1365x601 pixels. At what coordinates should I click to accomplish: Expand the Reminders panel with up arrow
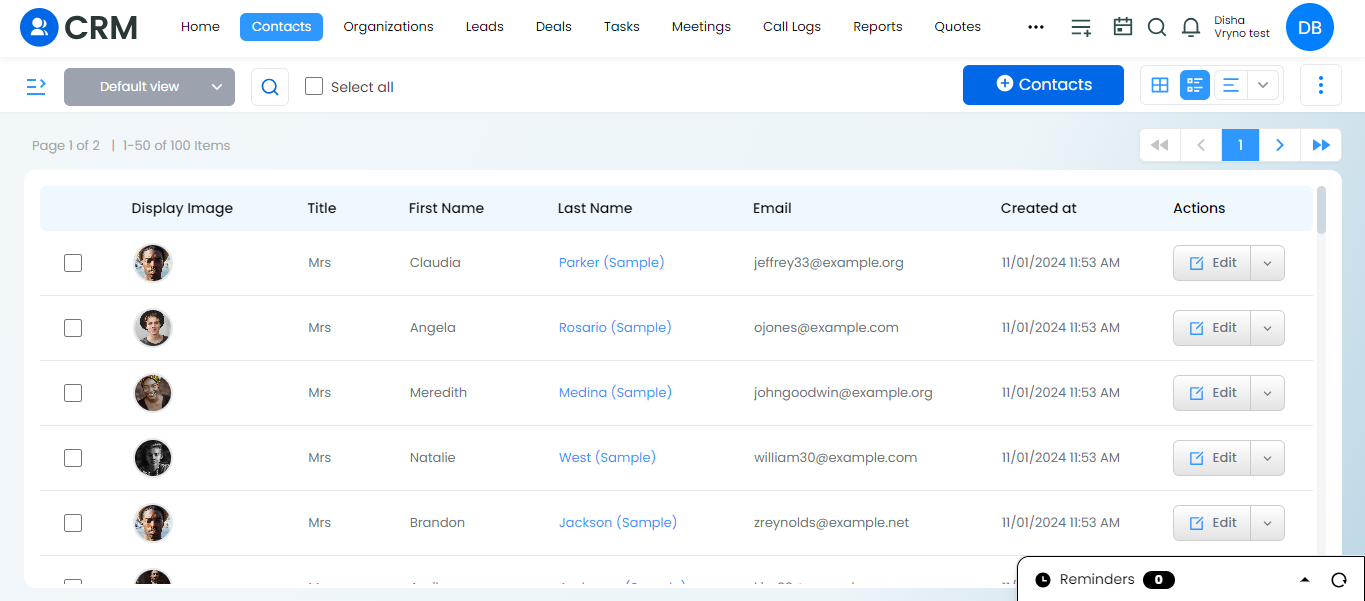[x=1304, y=580]
